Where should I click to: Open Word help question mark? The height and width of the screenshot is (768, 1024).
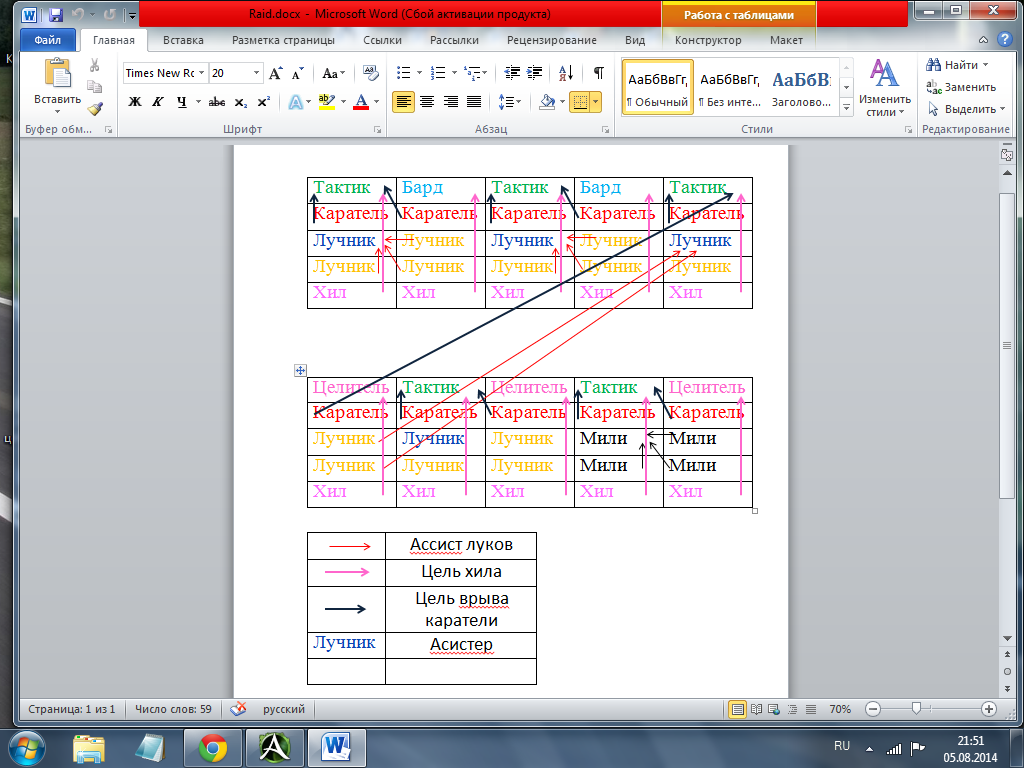(x=1004, y=40)
